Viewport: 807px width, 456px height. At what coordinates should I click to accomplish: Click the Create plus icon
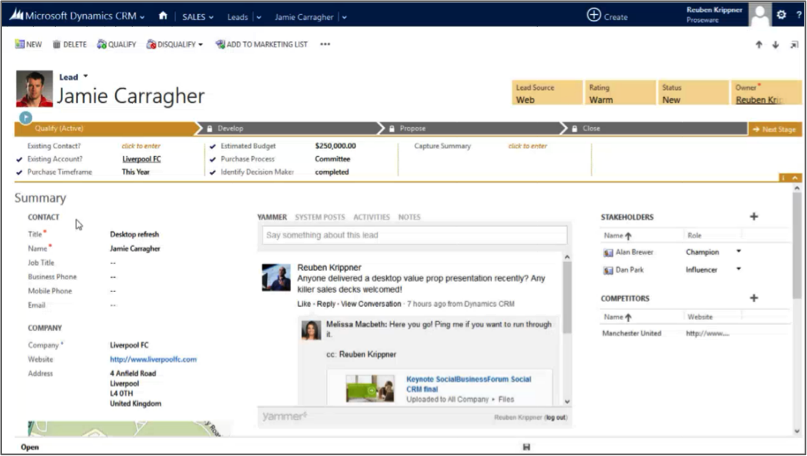pyautogui.click(x=593, y=15)
